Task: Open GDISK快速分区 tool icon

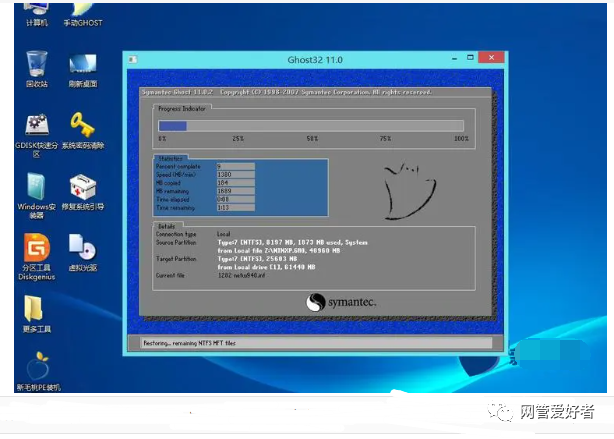Action: click(36, 135)
